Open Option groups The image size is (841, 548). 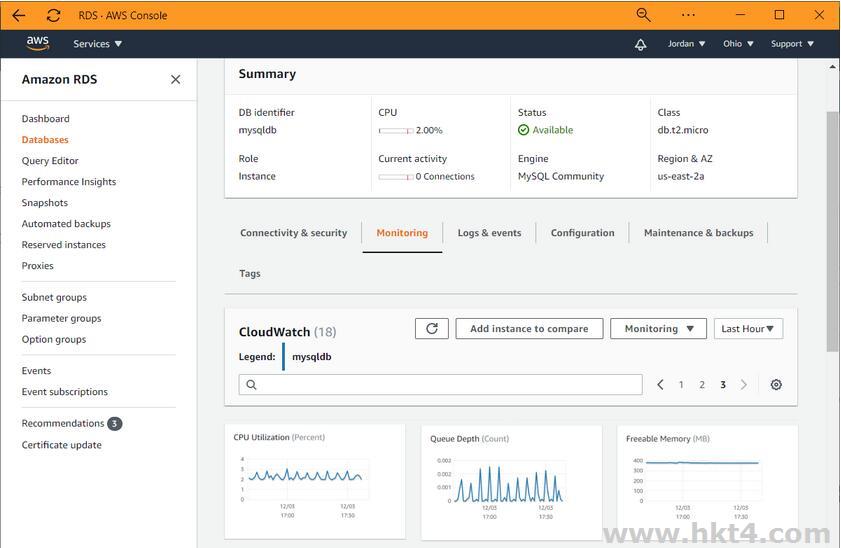tap(54, 339)
